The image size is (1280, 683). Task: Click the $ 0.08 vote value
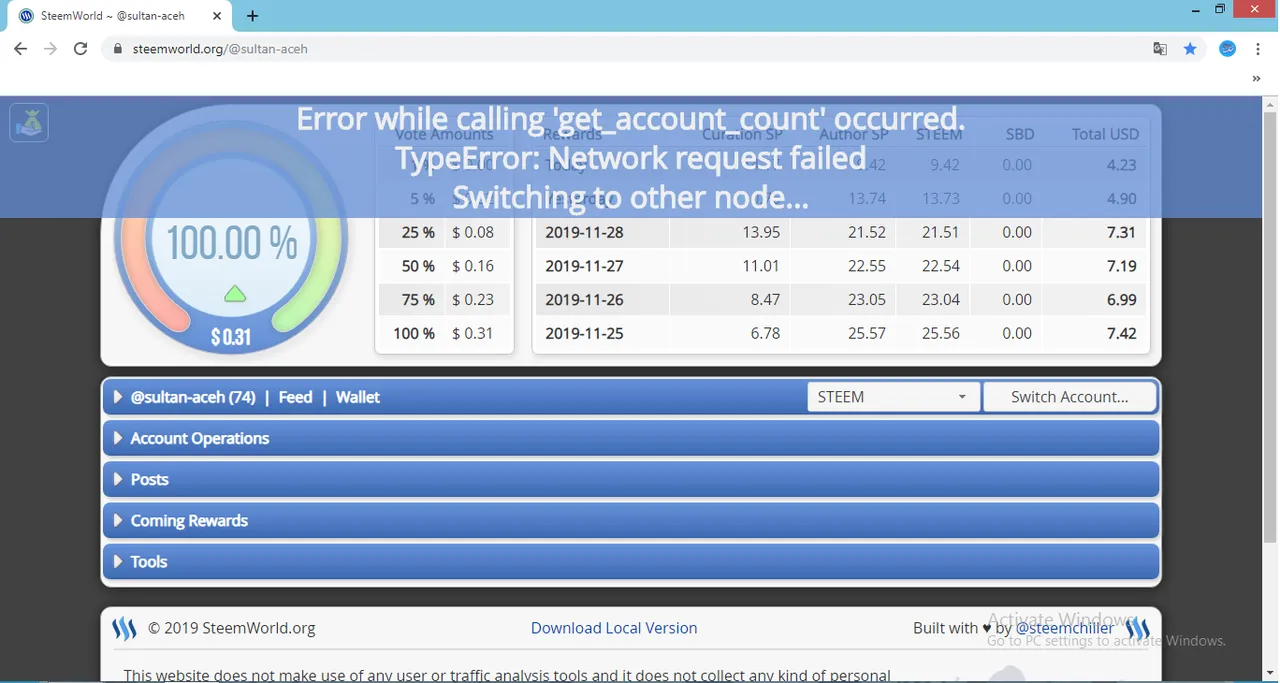(473, 232)
